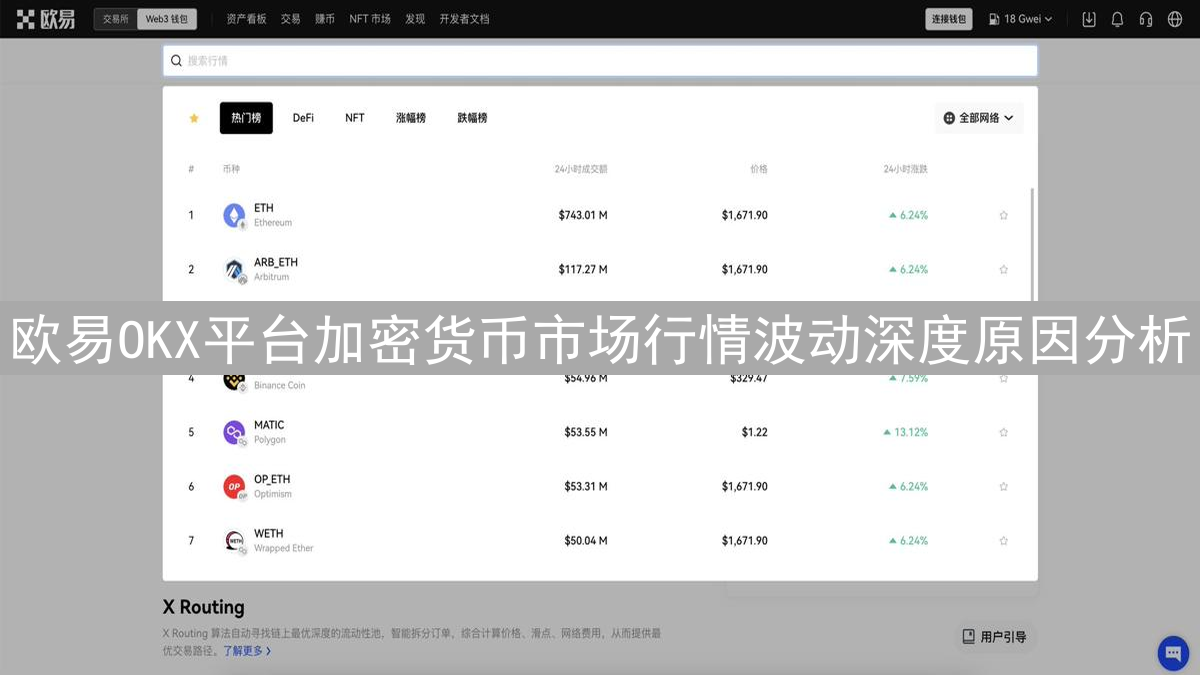Image resolution: width=1200 pixels, height=675 pixels.
Task: Open the notifications bell icon
Action: pyautogui.click(x=1117, y=19)
